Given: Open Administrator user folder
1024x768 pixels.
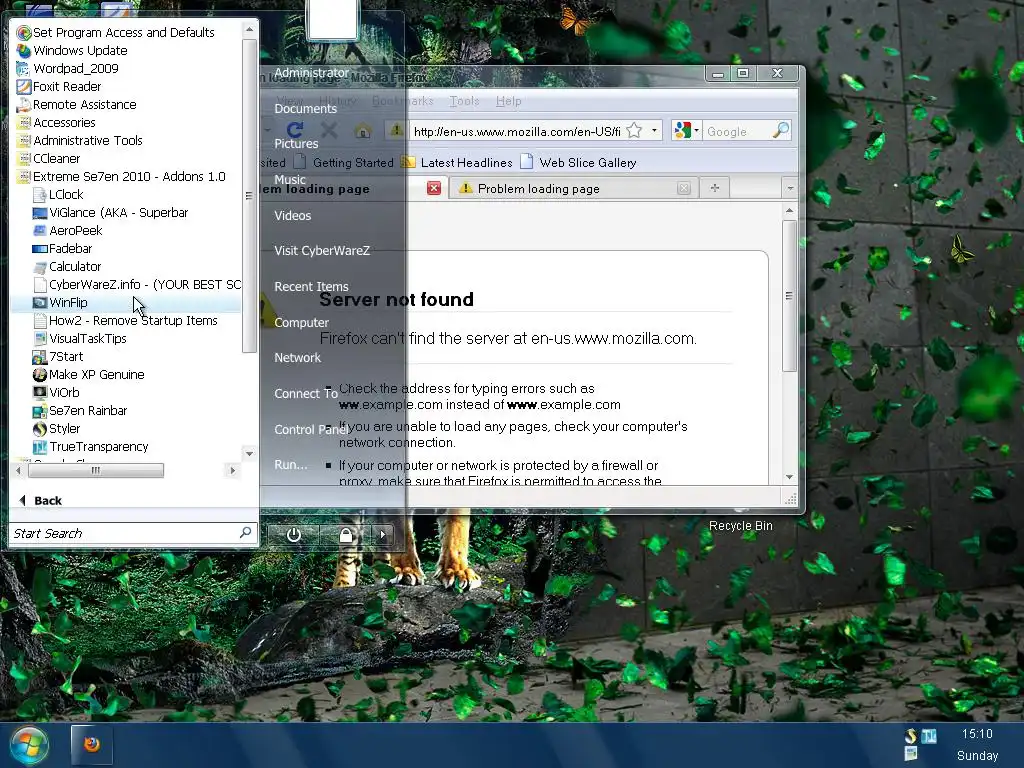Looking at the screenshot, I should pyautogui.click(x=311, y=72).
